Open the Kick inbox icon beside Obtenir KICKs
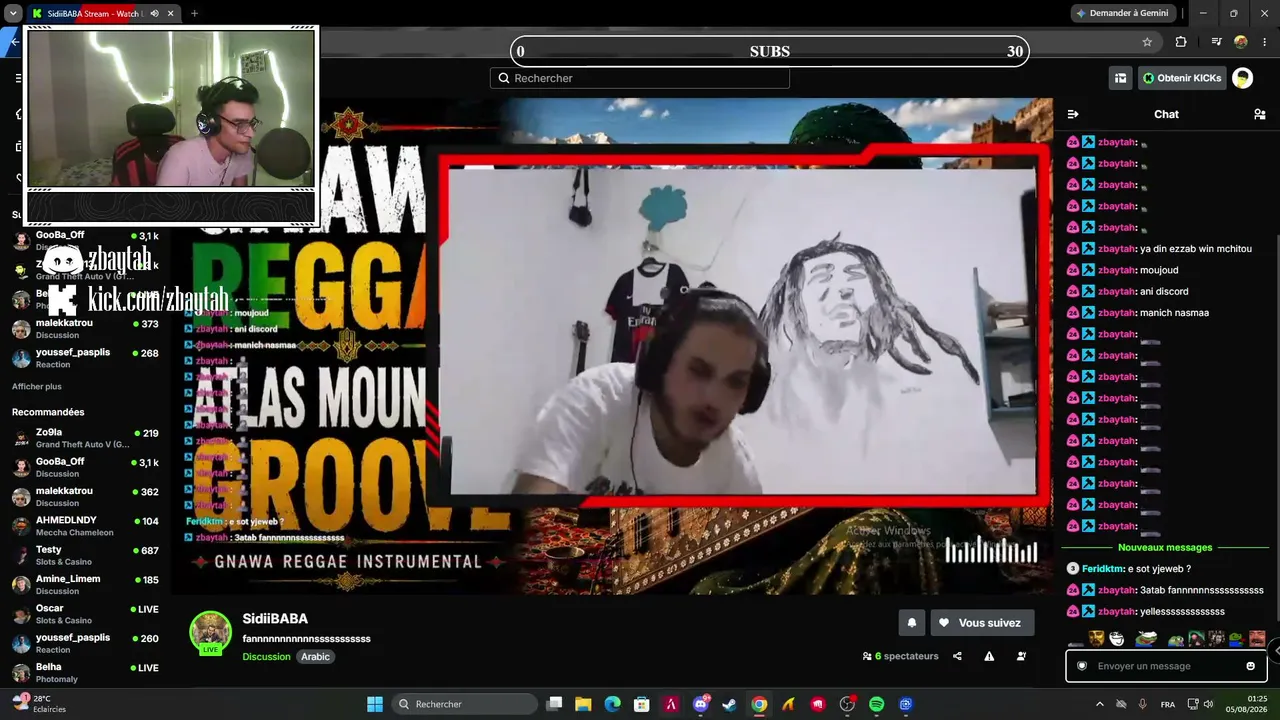1280x720 pixels. coord(1120,78)
